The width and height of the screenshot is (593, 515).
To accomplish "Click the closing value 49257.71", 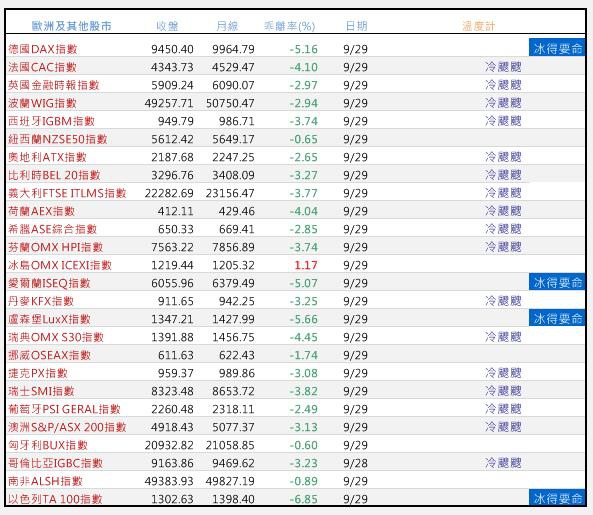I will click(169, 103).
